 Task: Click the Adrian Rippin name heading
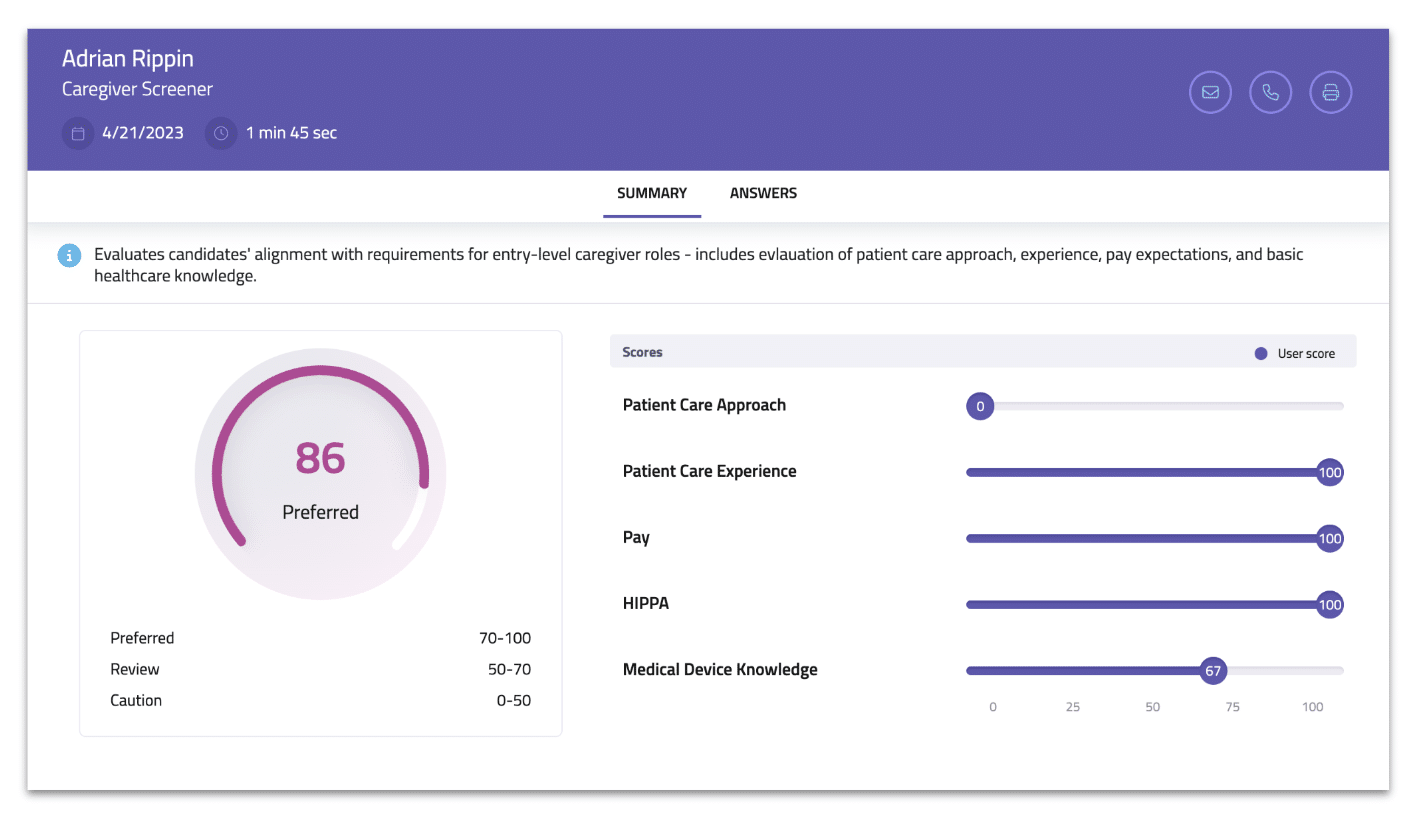point(130,58)
